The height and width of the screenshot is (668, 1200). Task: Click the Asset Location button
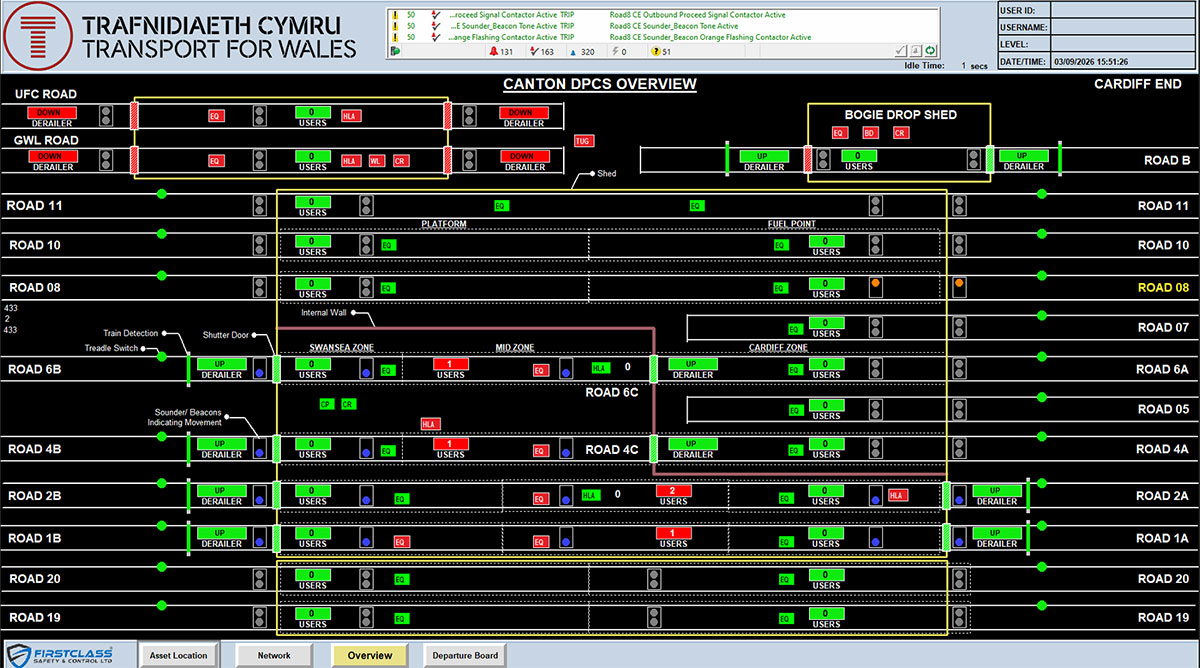(179, 656)
